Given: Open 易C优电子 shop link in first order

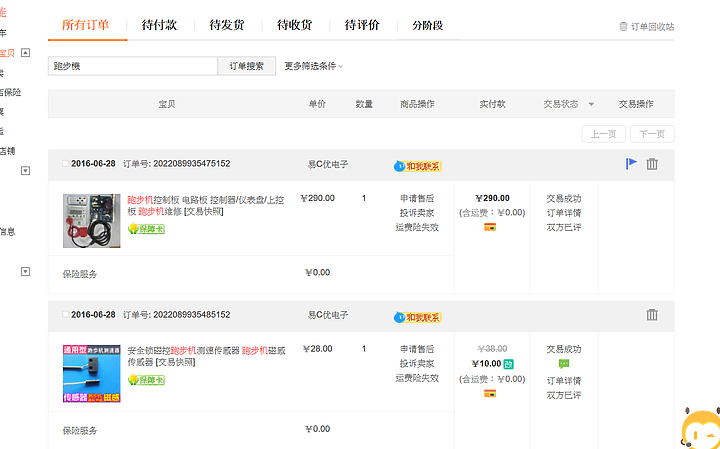Looking at the screenshot, I should (328, 164).
